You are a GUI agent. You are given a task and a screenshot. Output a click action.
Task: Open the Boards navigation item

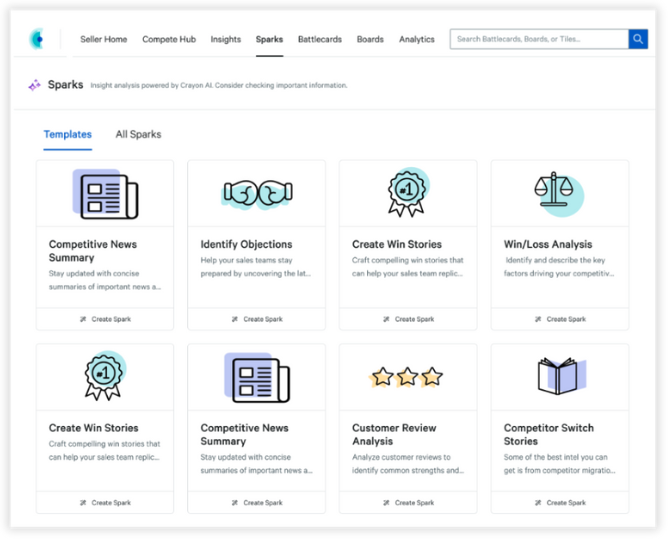click(370, 40)
